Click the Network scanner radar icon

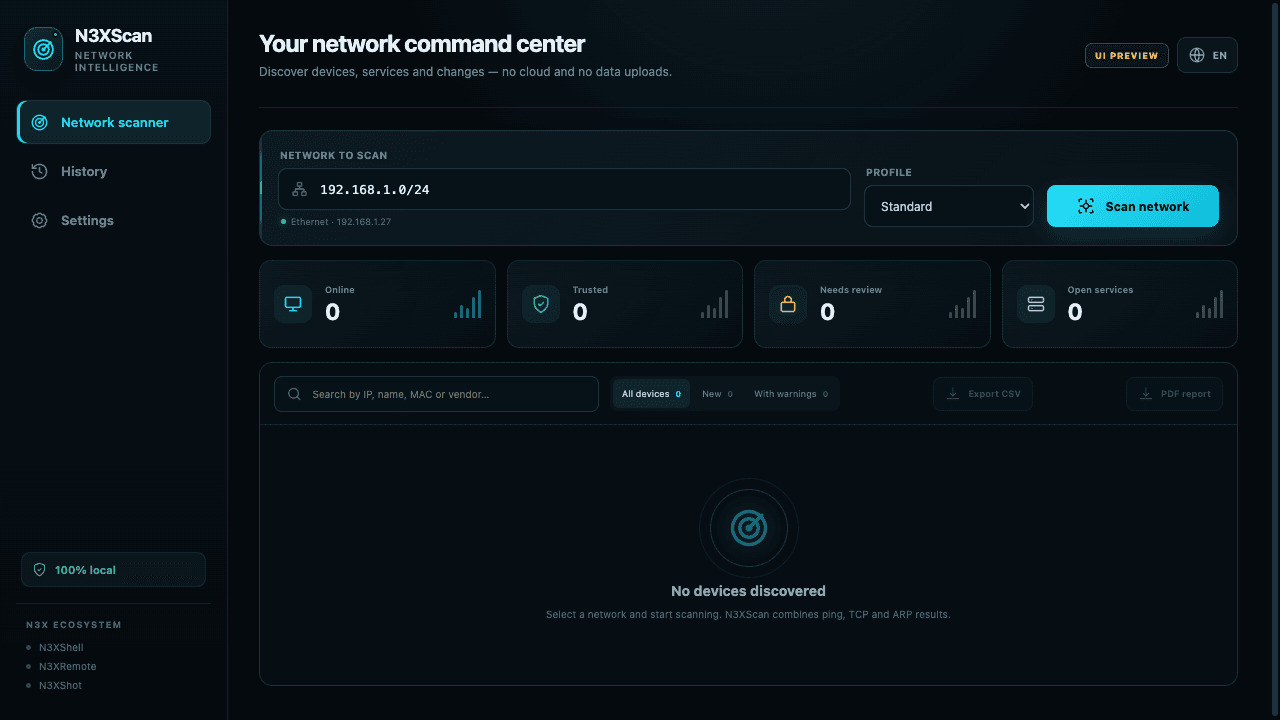tap(40, 122)
